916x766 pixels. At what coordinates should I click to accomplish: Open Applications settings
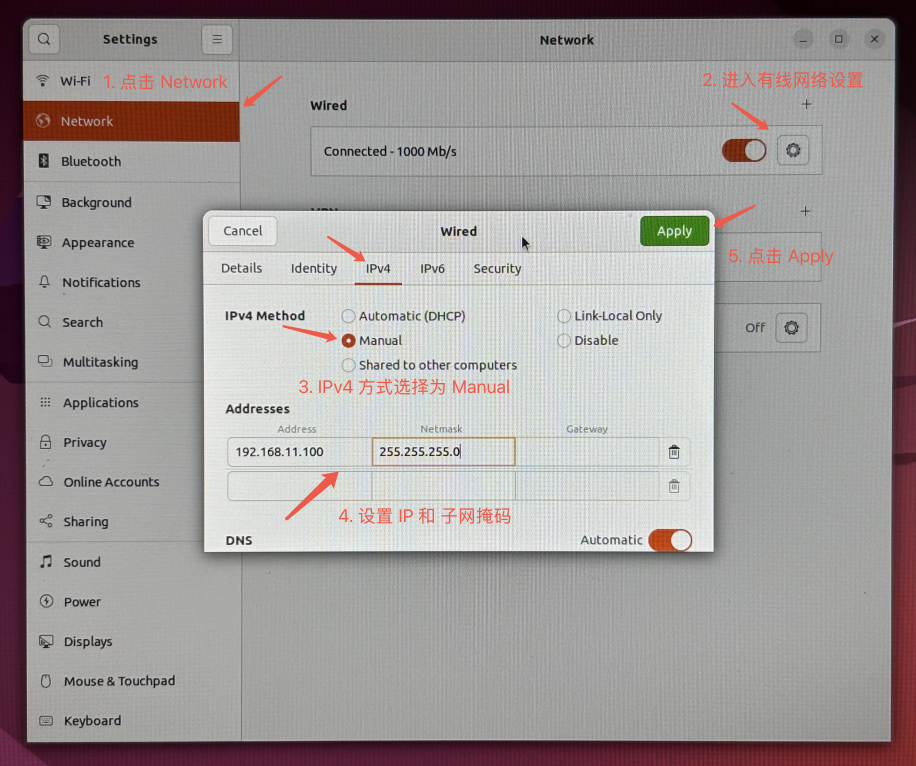pyautogui.click(x=114, y=403)
